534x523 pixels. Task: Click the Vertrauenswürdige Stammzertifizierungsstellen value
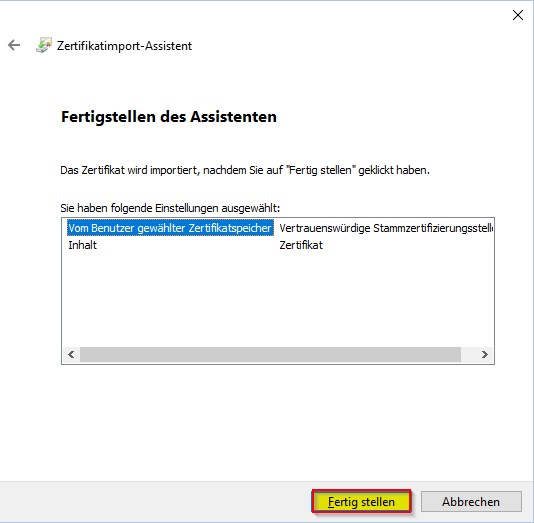pos(386,228)
